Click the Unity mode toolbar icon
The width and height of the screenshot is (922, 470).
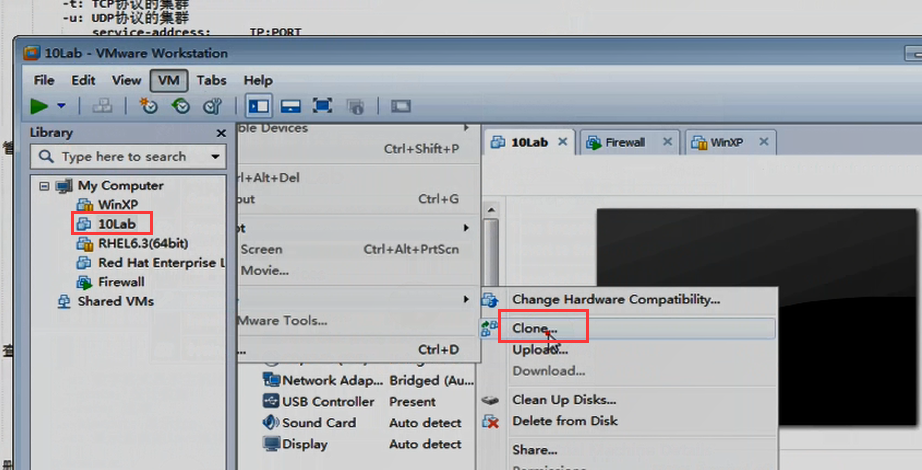click(355, 106)
